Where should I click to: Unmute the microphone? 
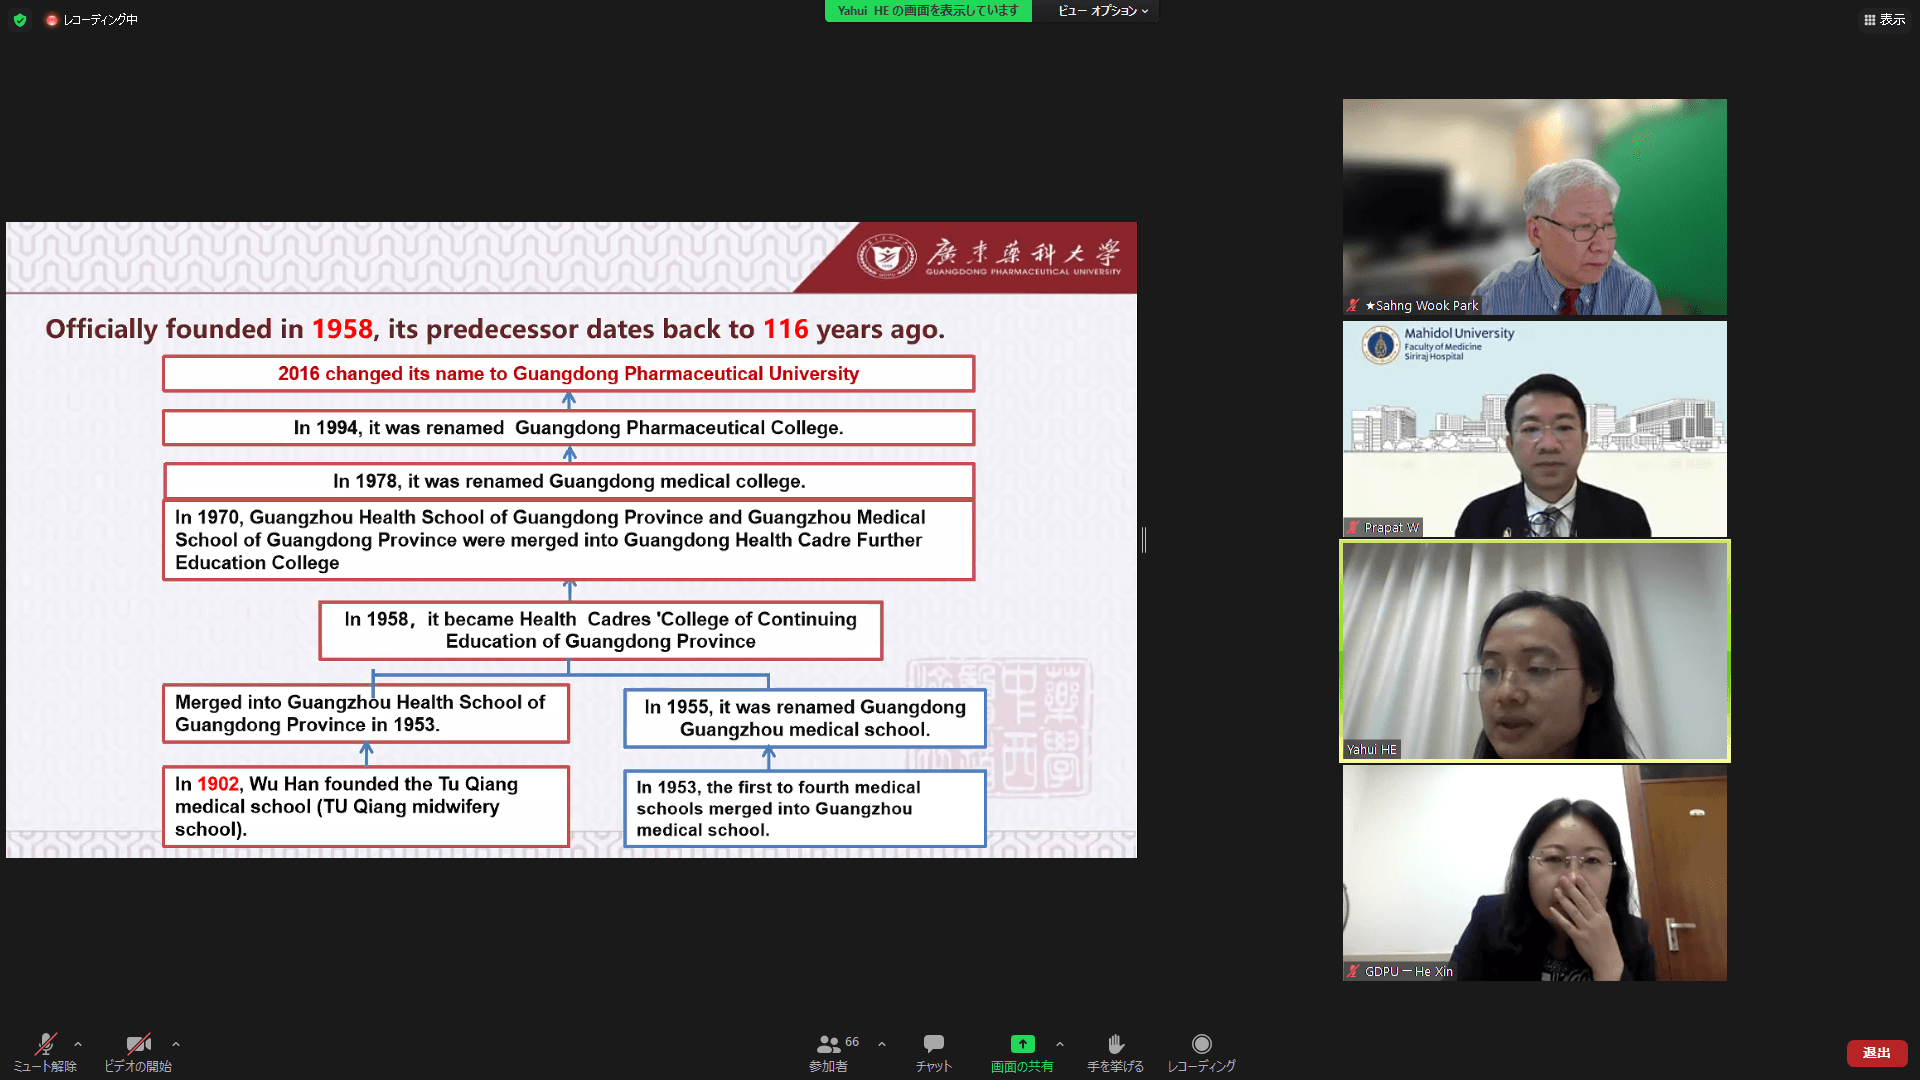point(45,1044)
